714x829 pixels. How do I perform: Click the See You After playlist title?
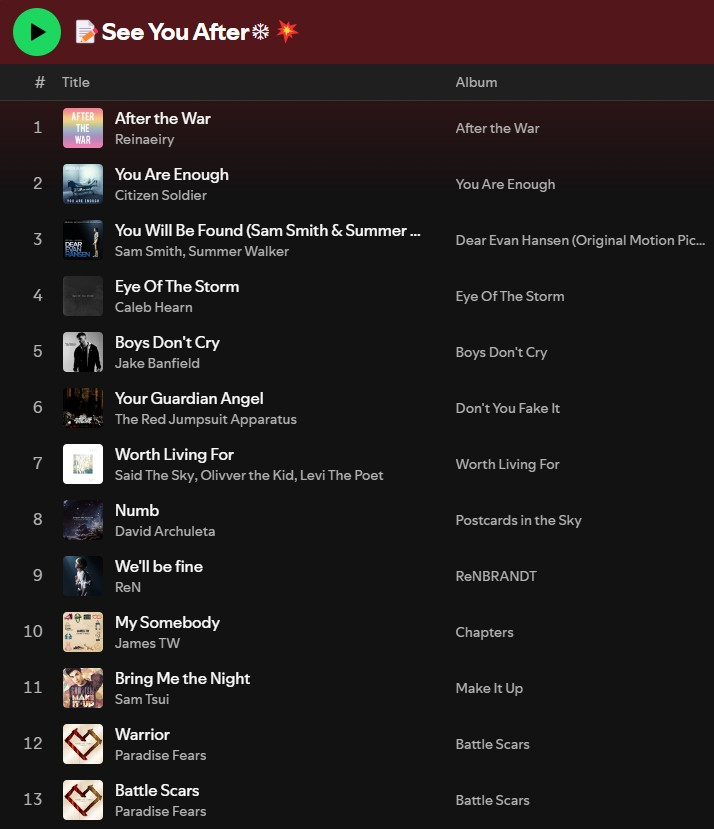point(175,32)
